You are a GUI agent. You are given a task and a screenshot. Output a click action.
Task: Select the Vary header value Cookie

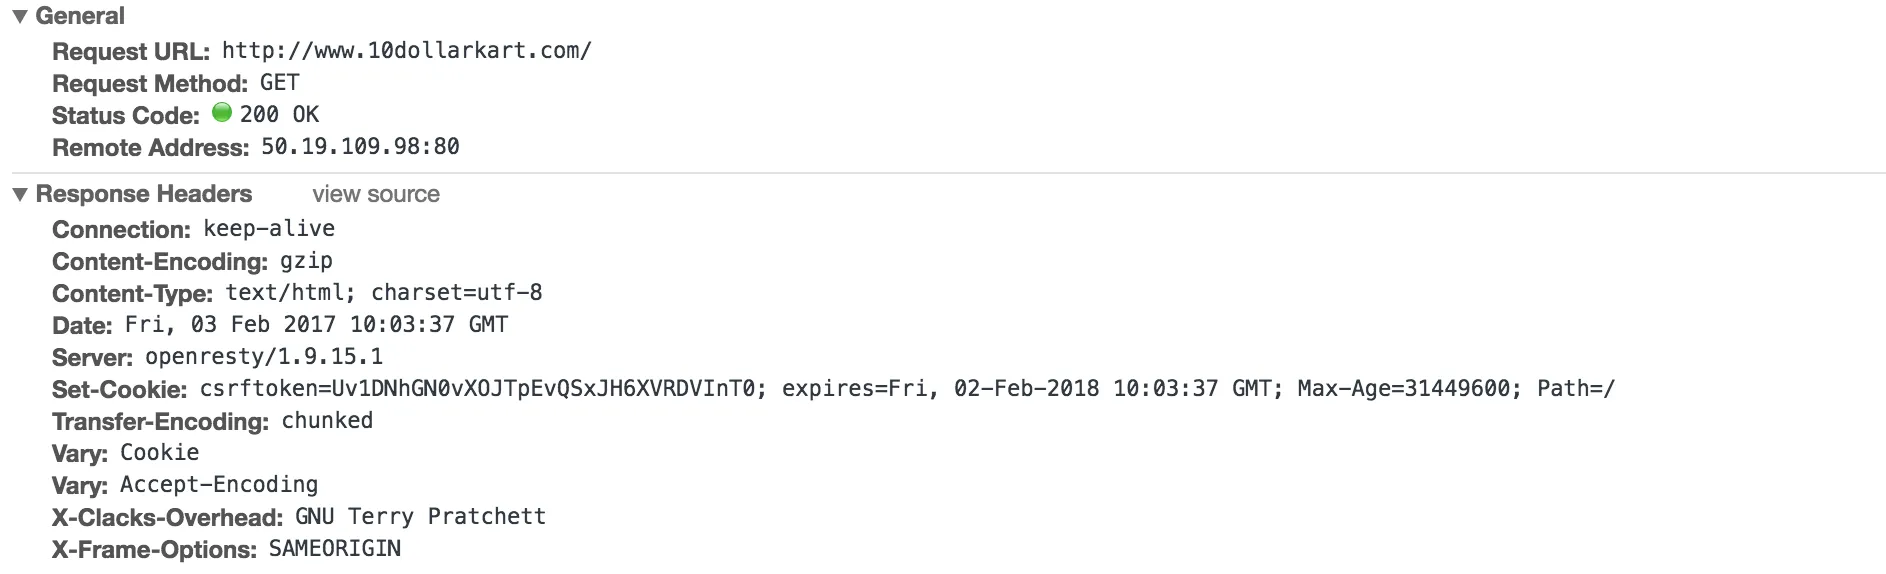click(x=159, y=453)
